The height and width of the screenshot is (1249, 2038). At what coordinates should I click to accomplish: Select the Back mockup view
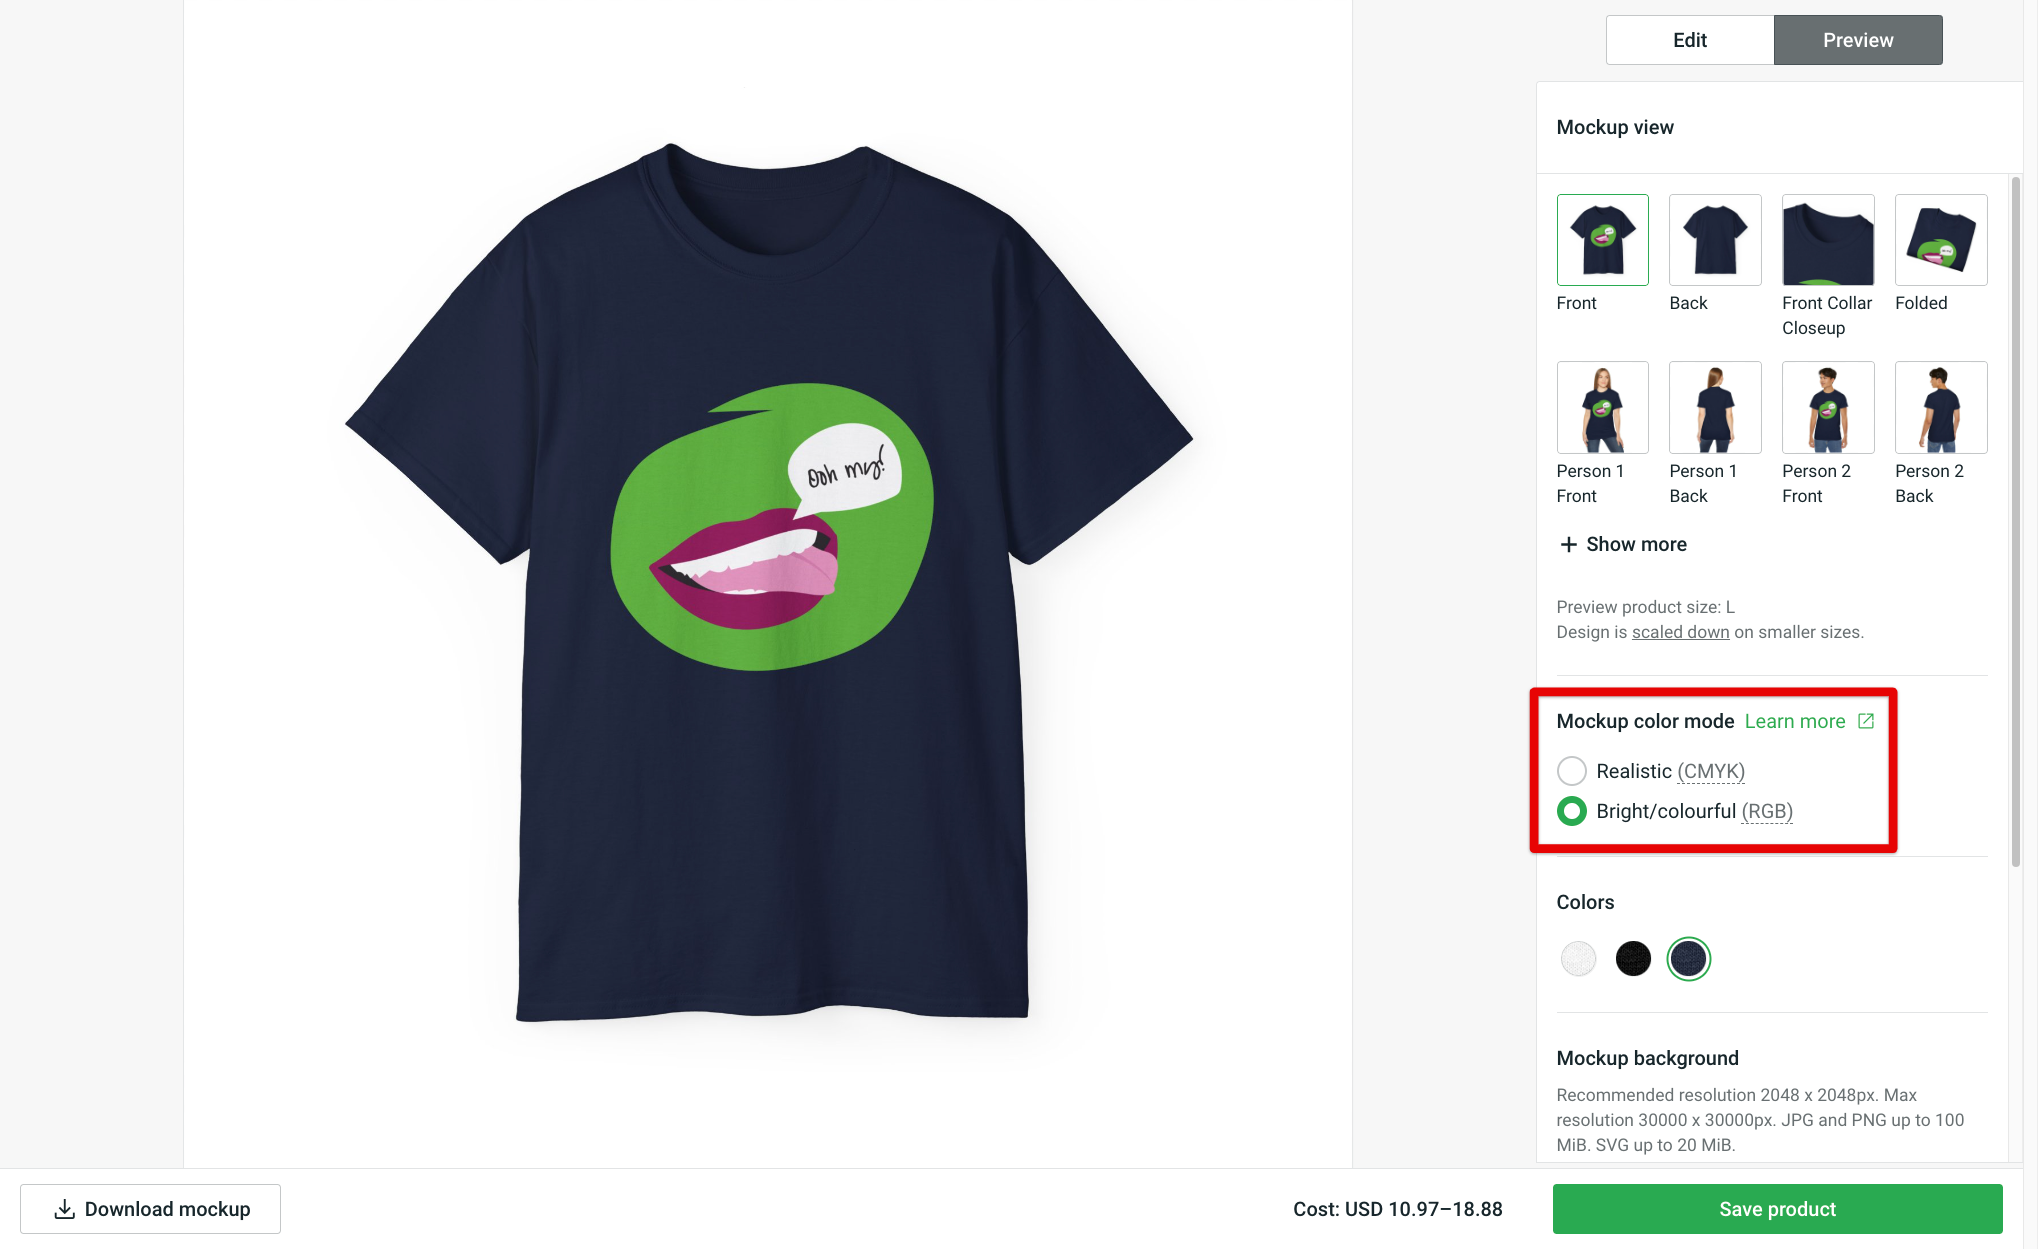[1714, 239]
